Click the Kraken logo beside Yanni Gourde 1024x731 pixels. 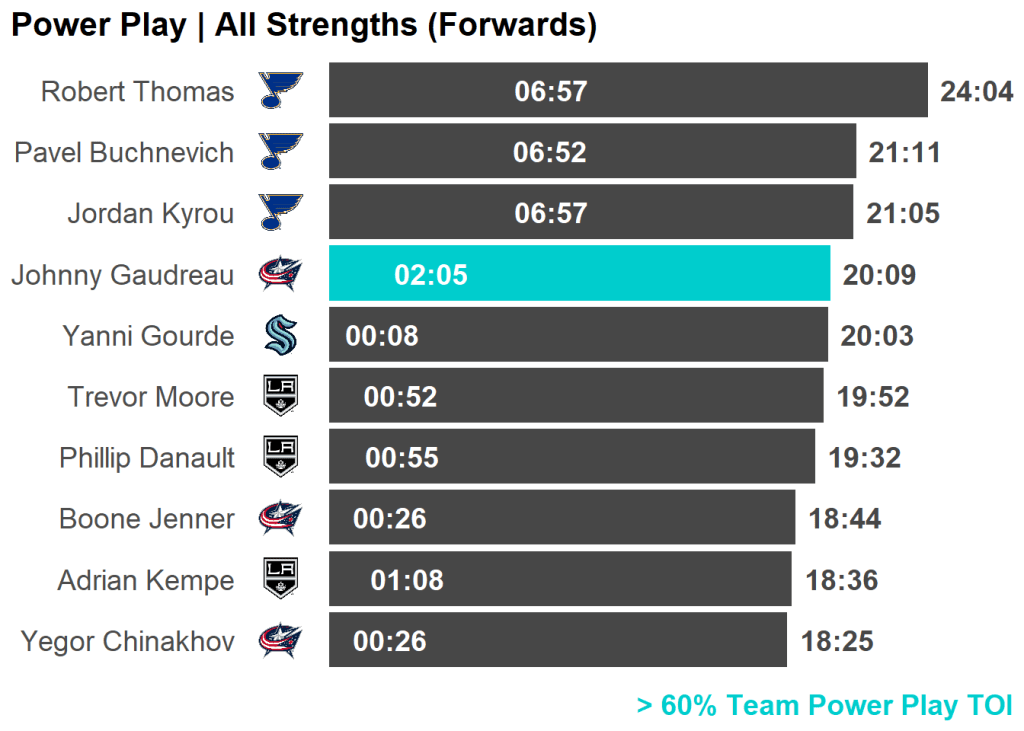(x=280, y=335)
